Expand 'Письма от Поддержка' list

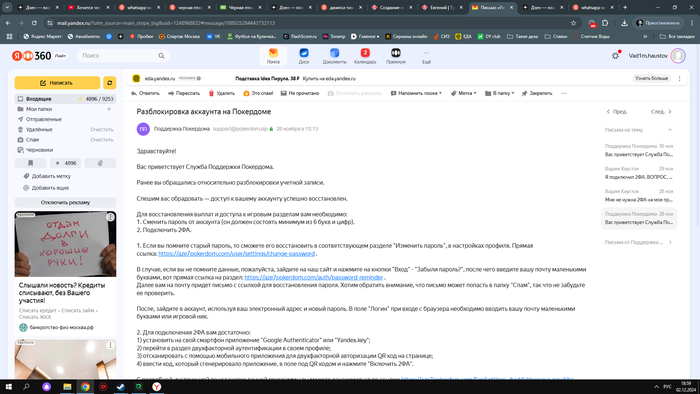point(638,242)
